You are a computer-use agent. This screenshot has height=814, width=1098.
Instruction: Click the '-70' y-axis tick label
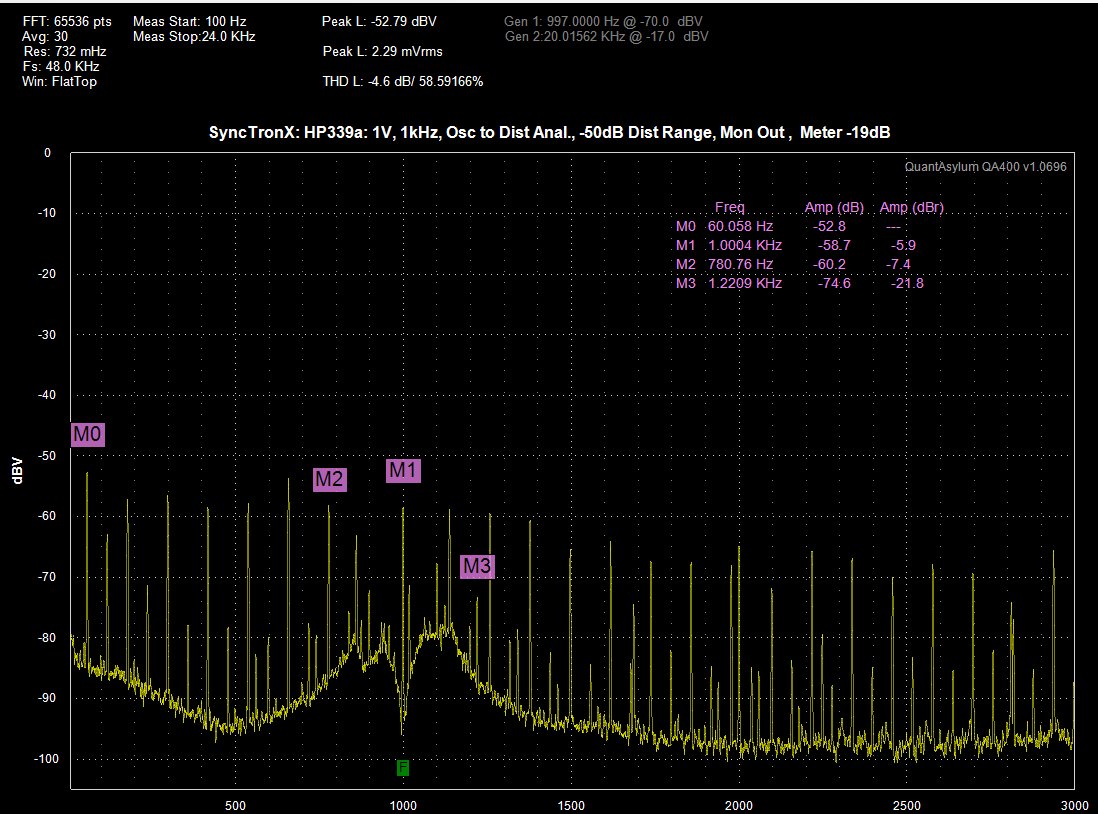pos(47,577)
